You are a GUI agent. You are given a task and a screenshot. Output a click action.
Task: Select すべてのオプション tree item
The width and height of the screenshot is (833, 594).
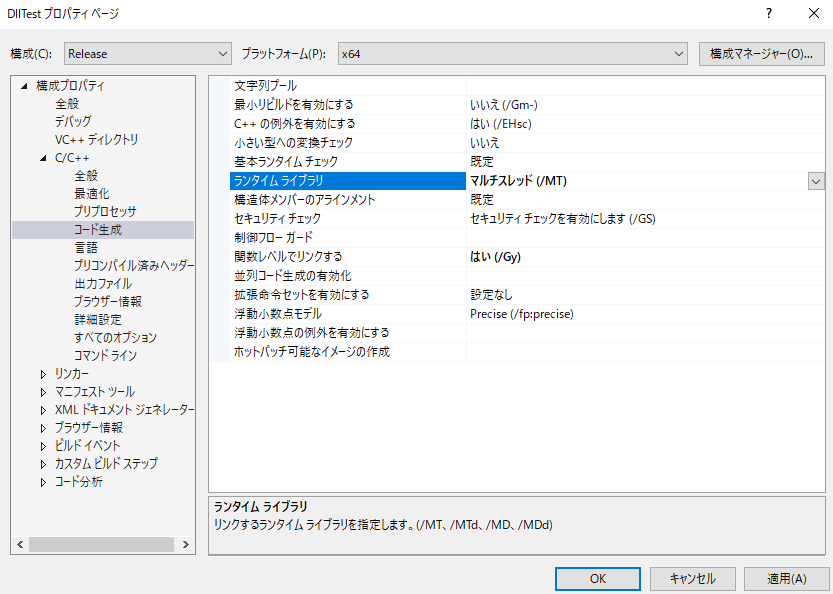pyautogui.click(x=115, y=337)
